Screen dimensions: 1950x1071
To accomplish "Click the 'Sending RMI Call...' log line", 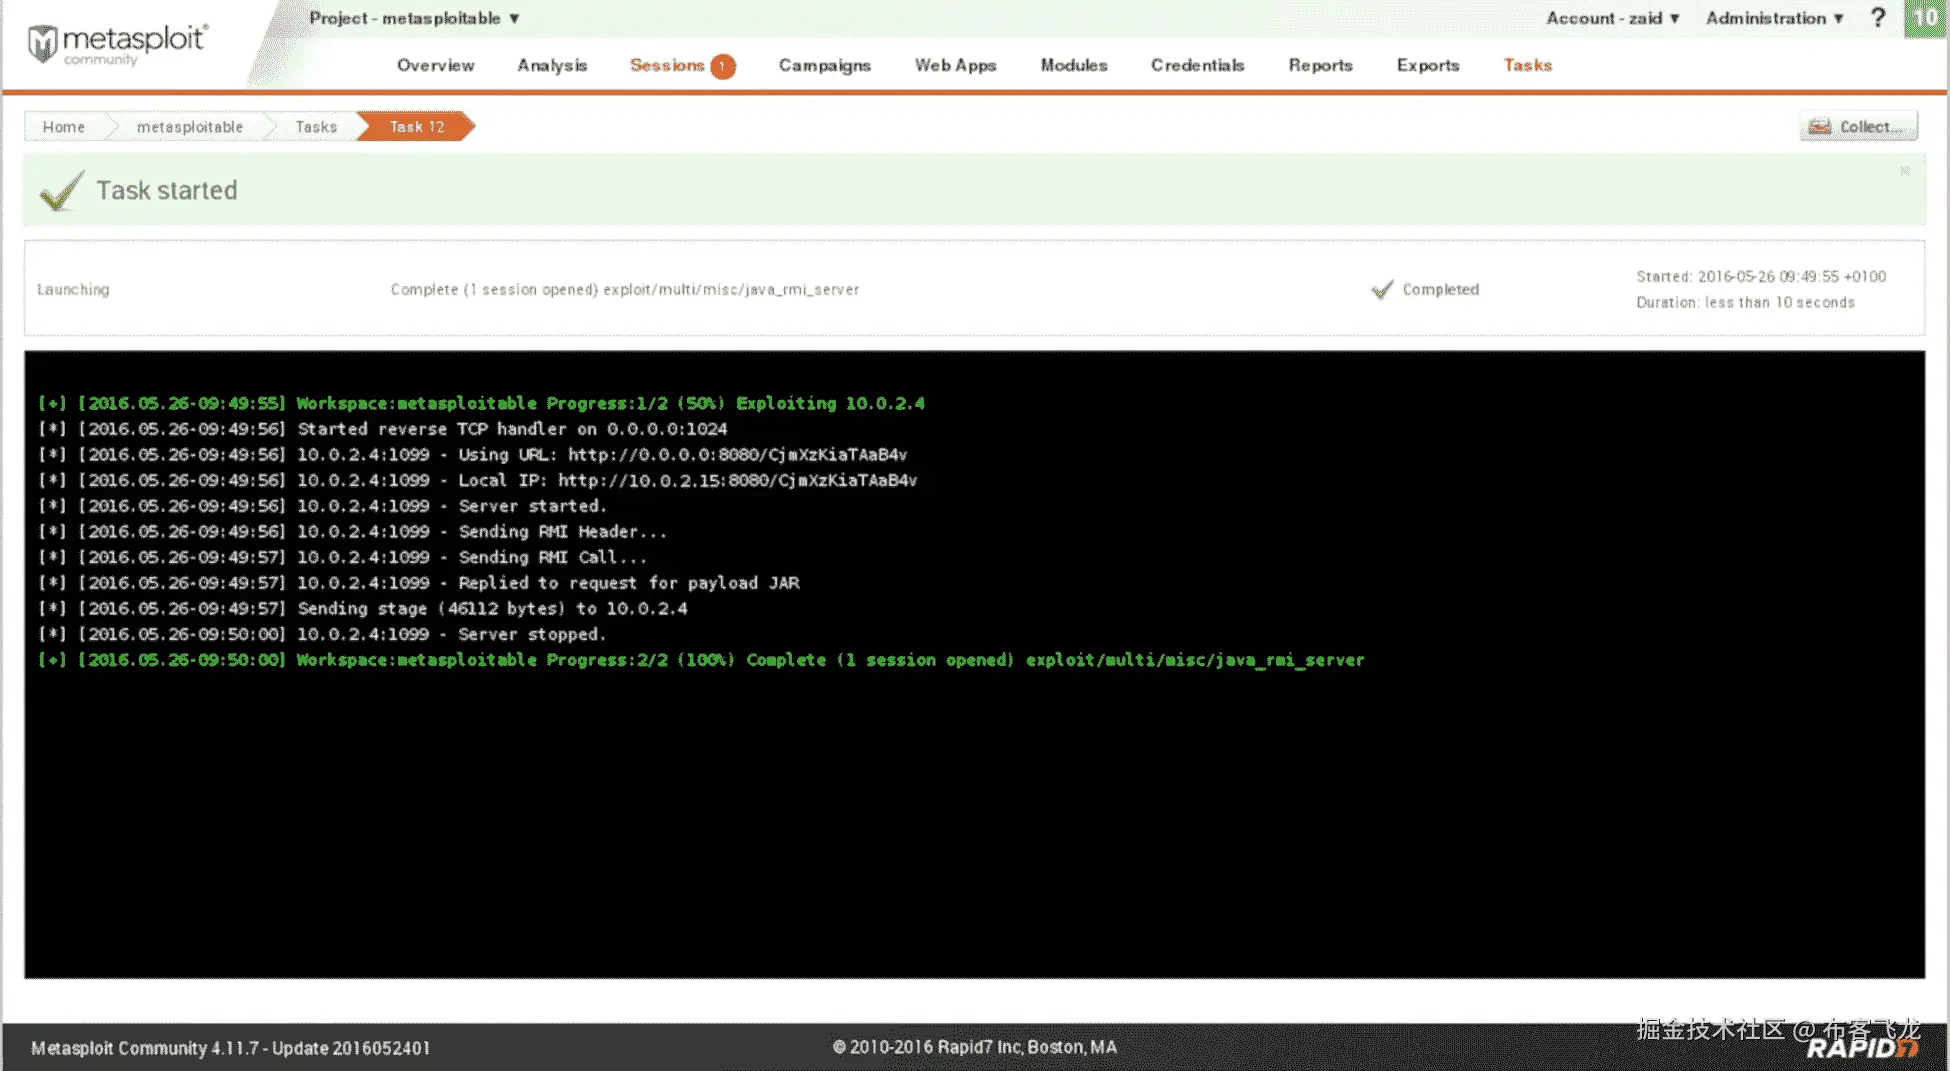I will 342,557.
